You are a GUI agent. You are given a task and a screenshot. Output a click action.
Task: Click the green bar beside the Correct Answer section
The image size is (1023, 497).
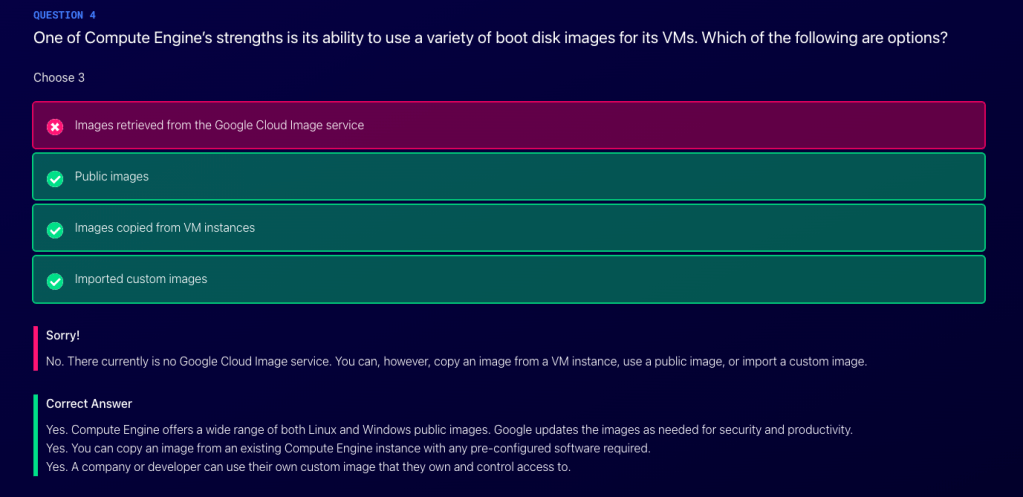35,435
